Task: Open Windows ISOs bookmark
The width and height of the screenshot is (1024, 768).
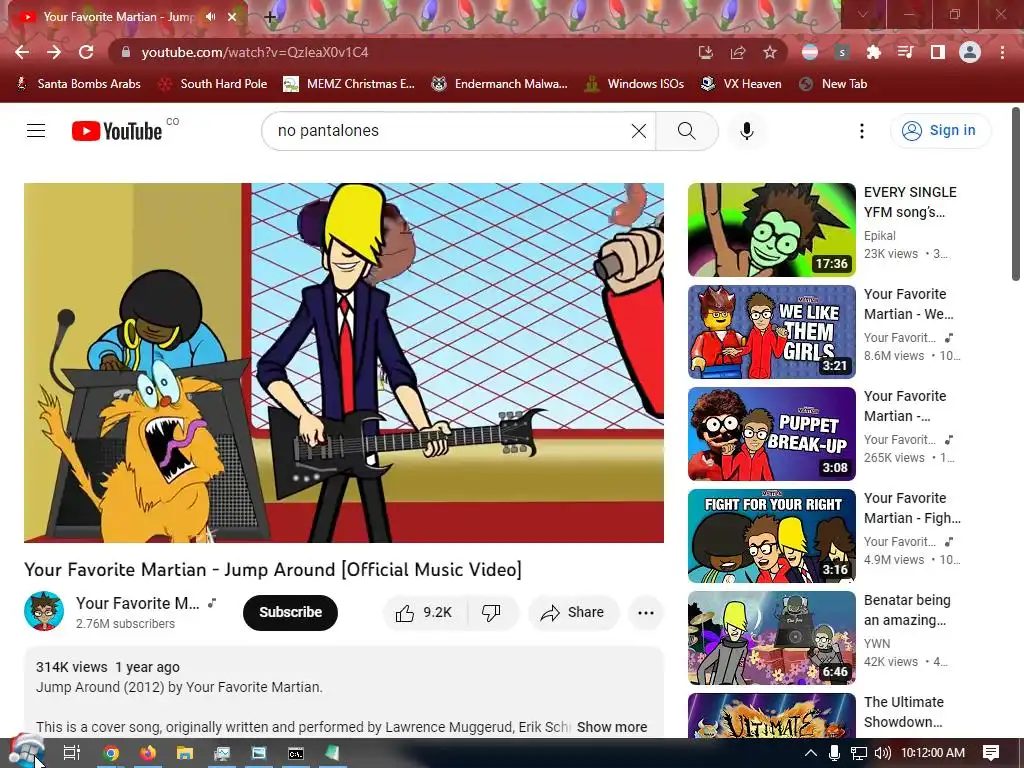Action: pyautogui.click(x=634, y=84)
